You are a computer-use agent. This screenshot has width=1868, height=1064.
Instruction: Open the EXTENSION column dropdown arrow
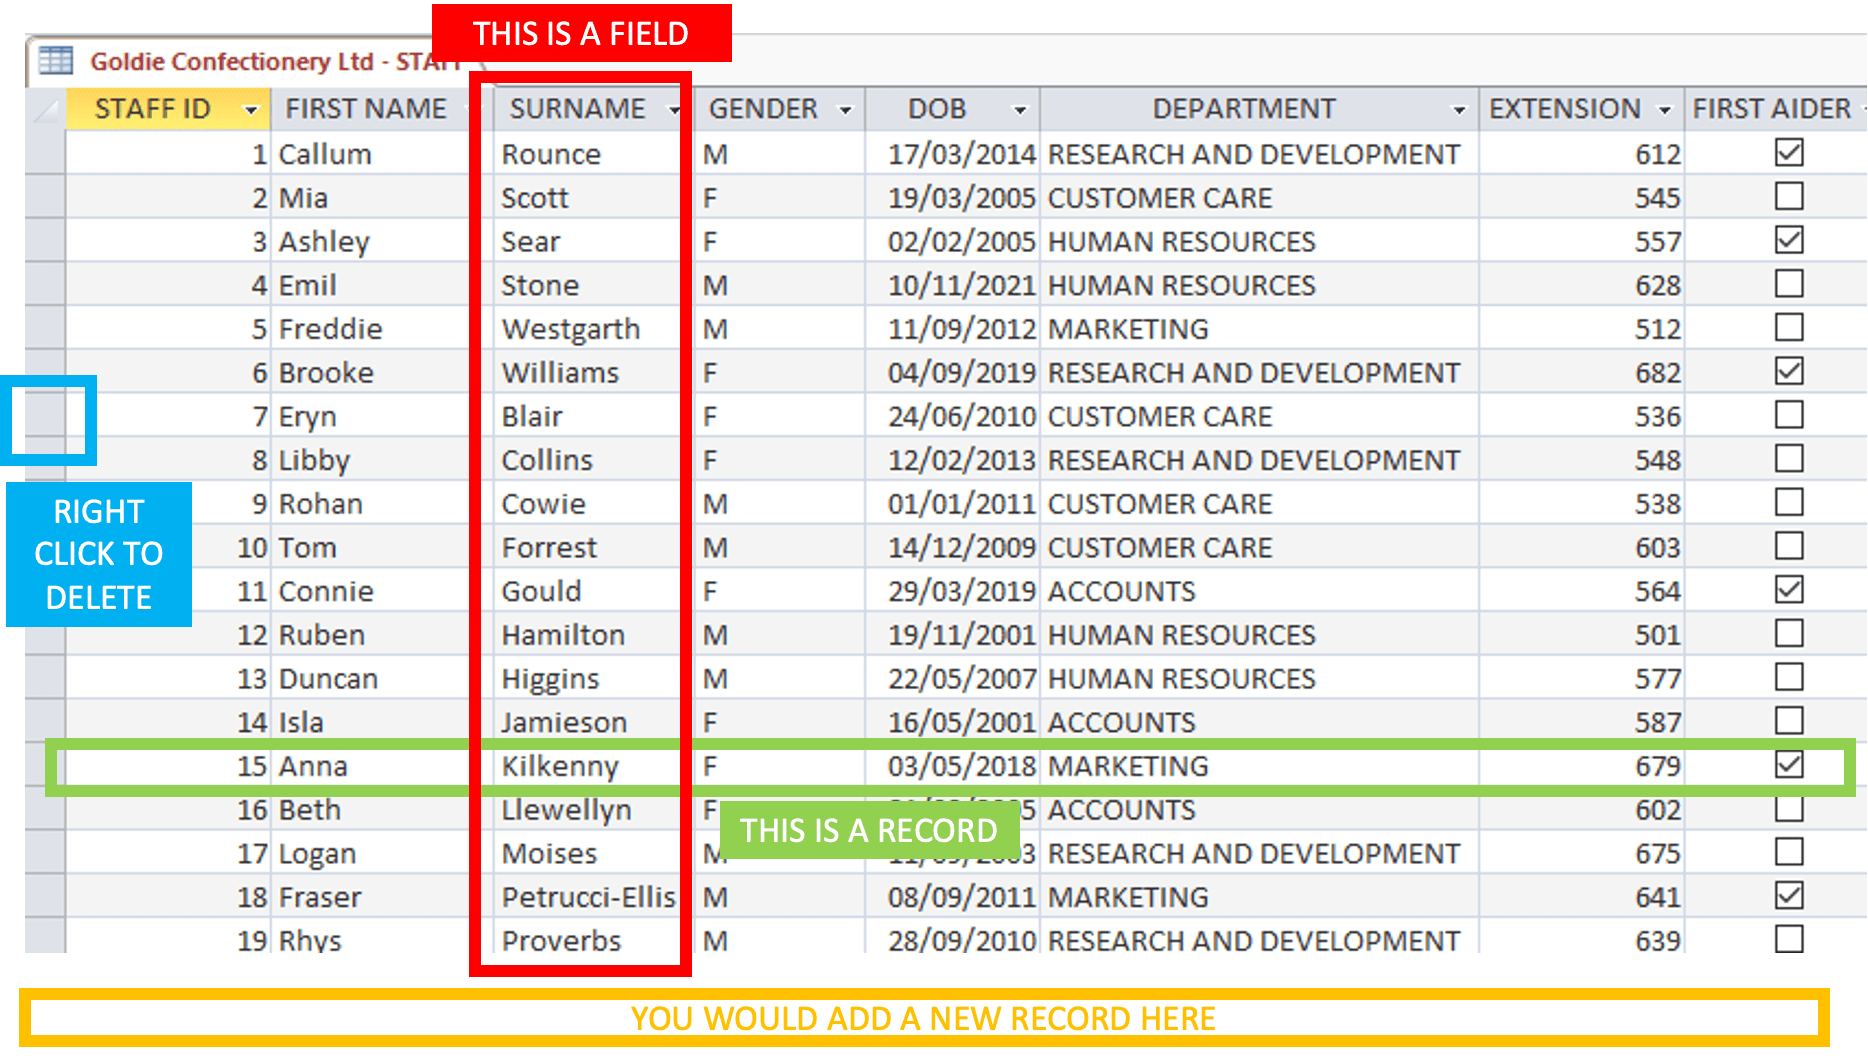[x=1665, y=110]
